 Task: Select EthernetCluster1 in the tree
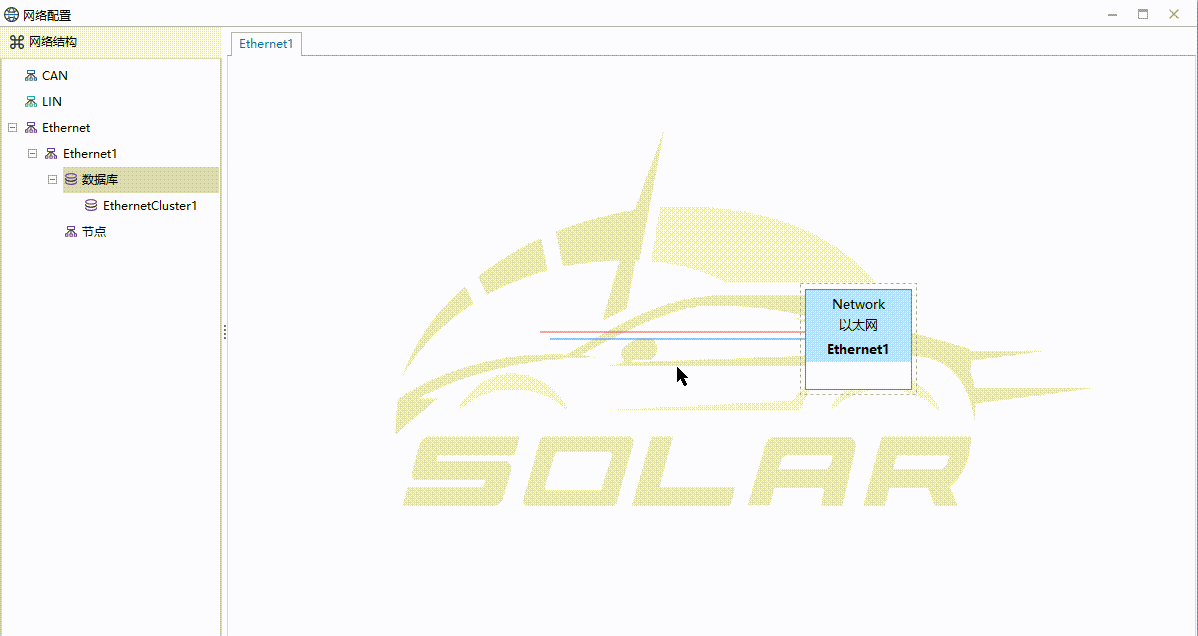150,206
